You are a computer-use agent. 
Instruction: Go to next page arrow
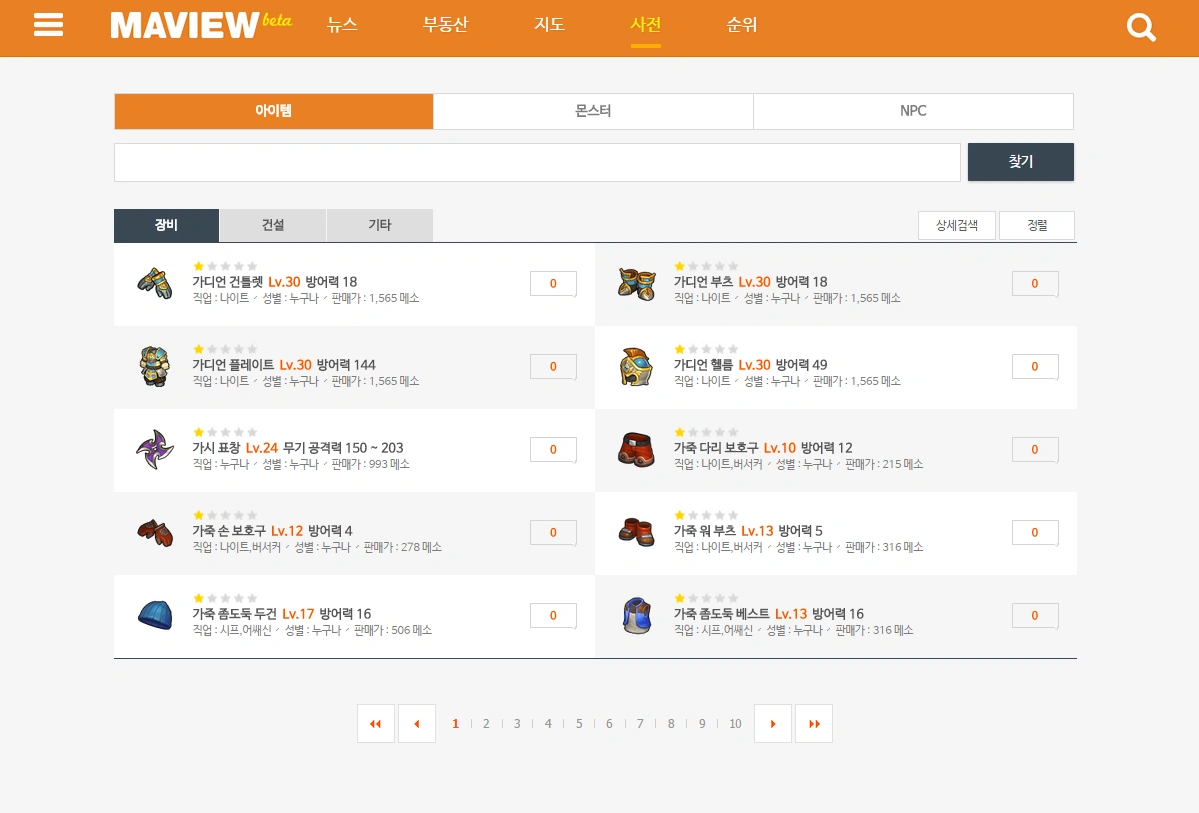[772, 724]
